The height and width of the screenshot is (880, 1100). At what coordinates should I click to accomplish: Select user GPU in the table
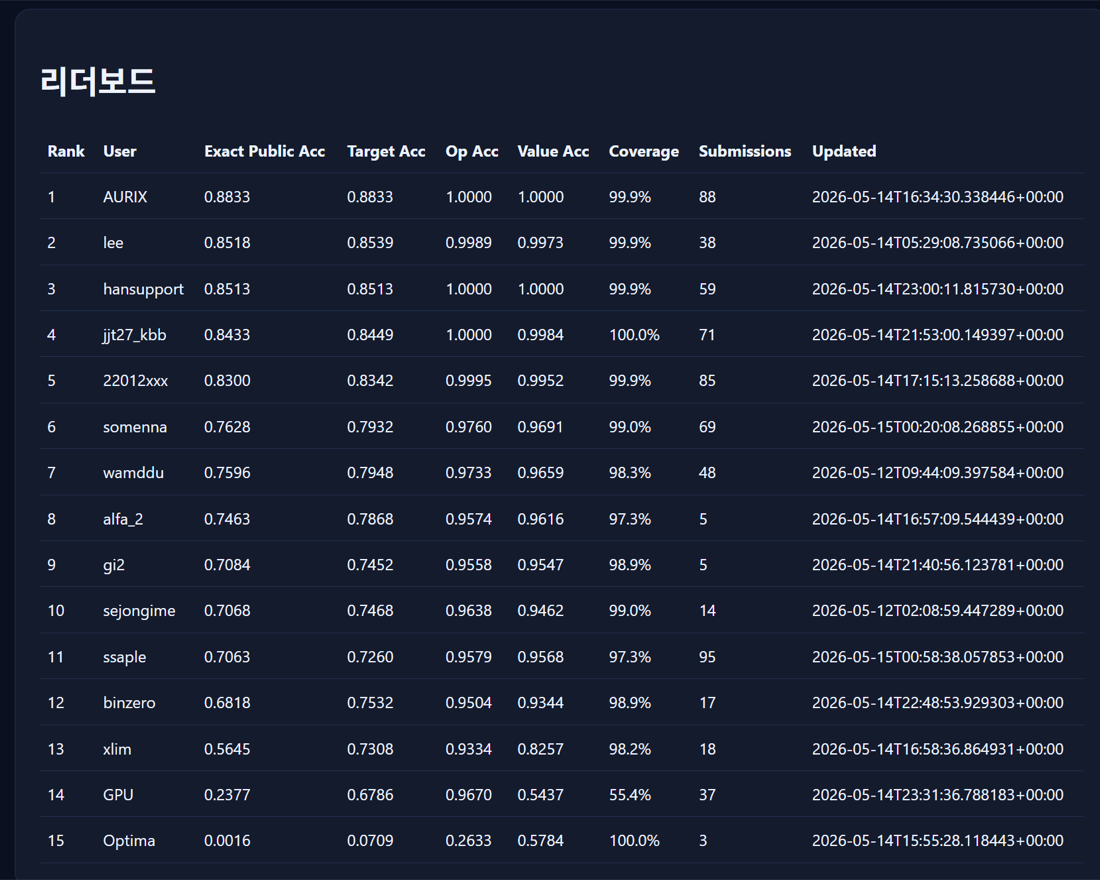tap(118, 795)
